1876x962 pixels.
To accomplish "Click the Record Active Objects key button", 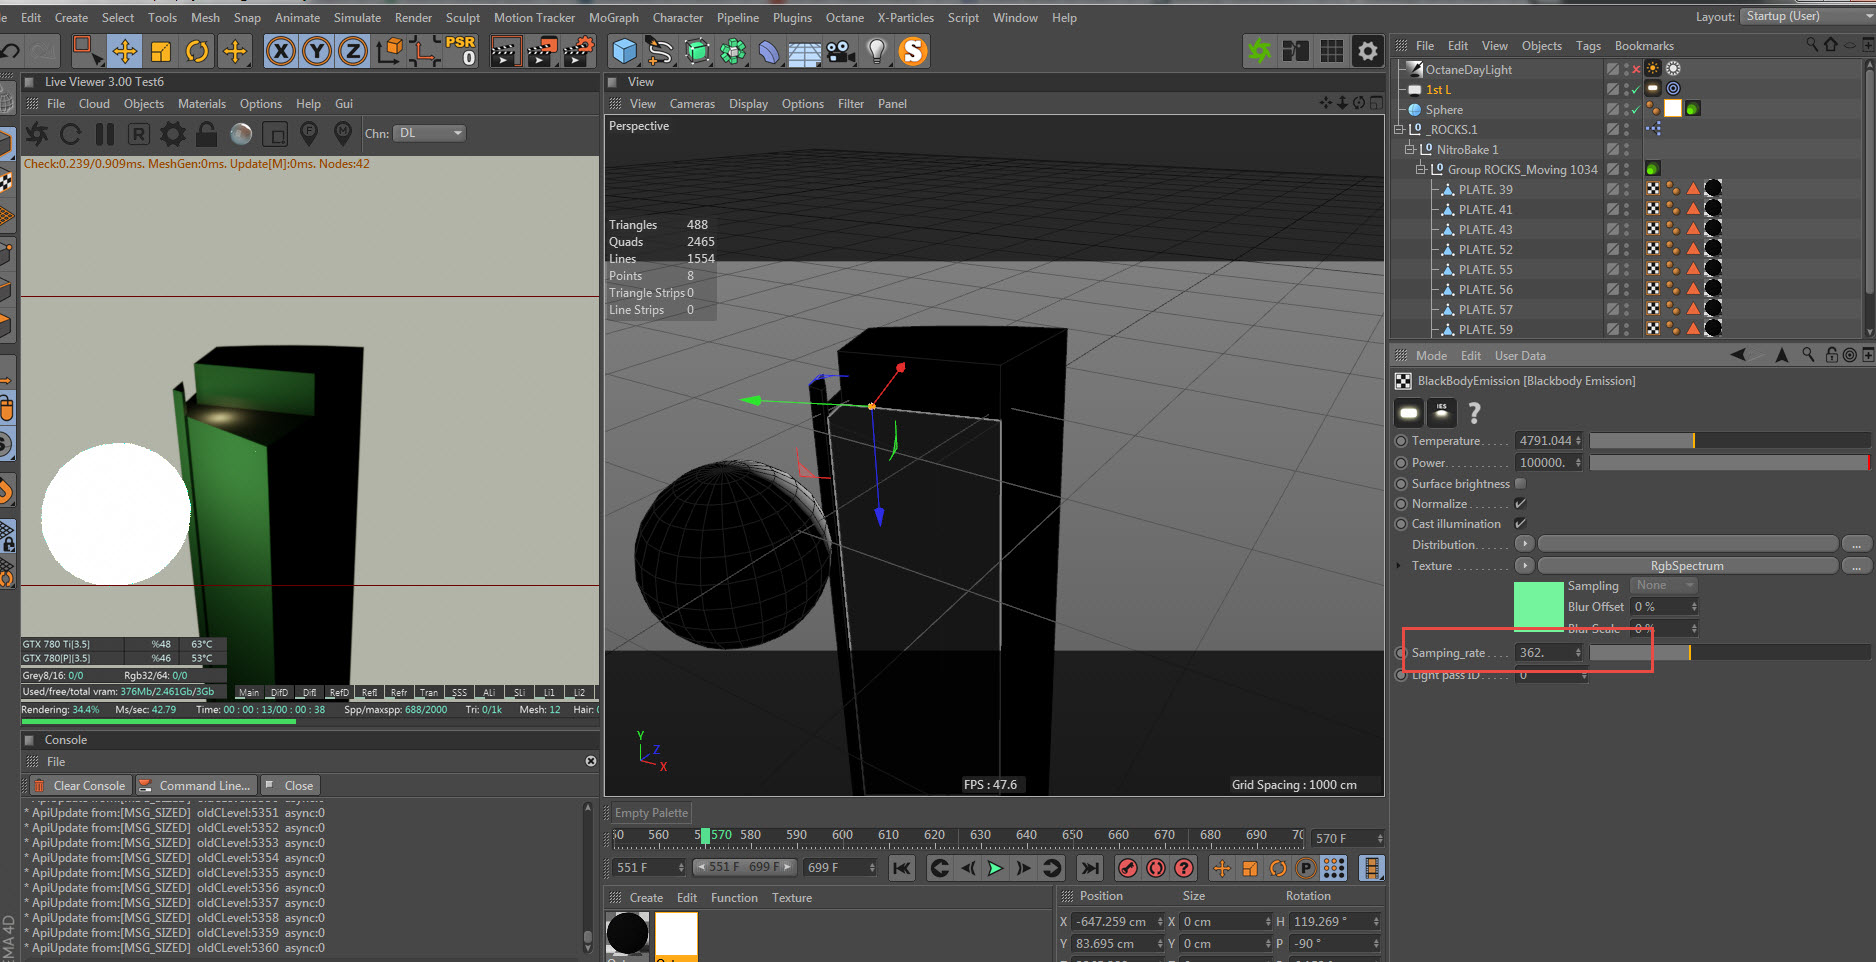I will (1127, 868).
